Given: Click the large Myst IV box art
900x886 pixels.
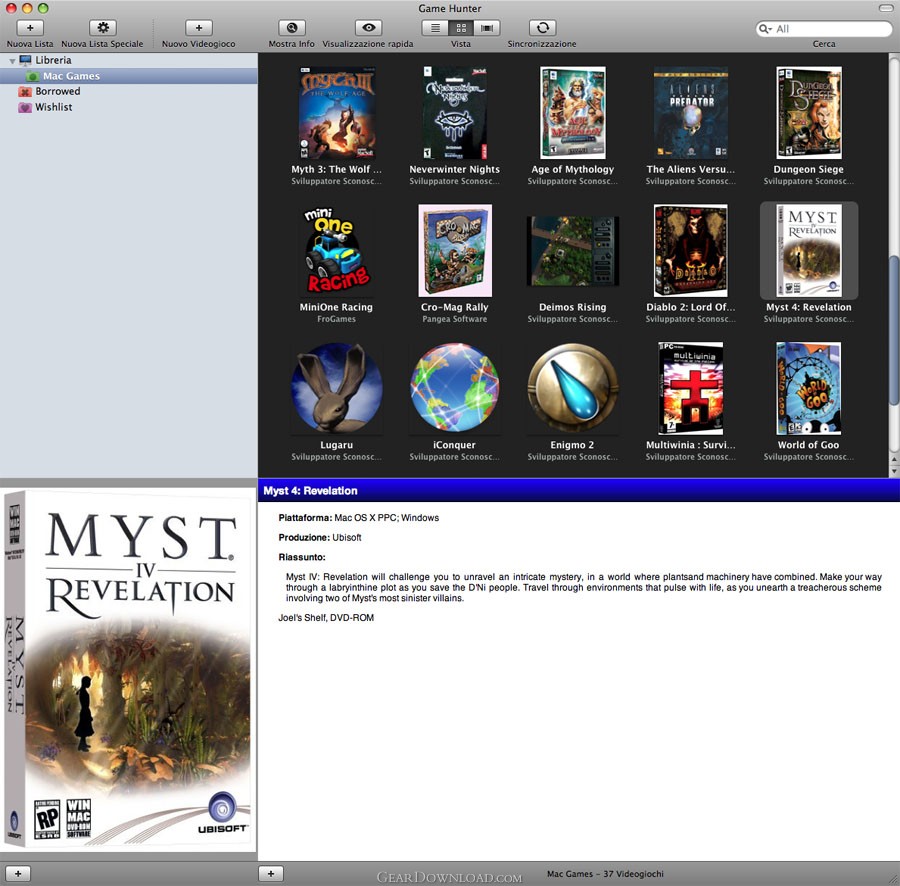Looking at the screenshot, I should pyautogui.click(x=129, y=669).
